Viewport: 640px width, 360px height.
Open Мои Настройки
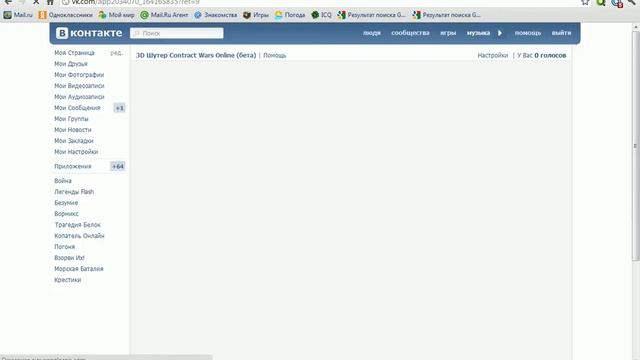76,152
